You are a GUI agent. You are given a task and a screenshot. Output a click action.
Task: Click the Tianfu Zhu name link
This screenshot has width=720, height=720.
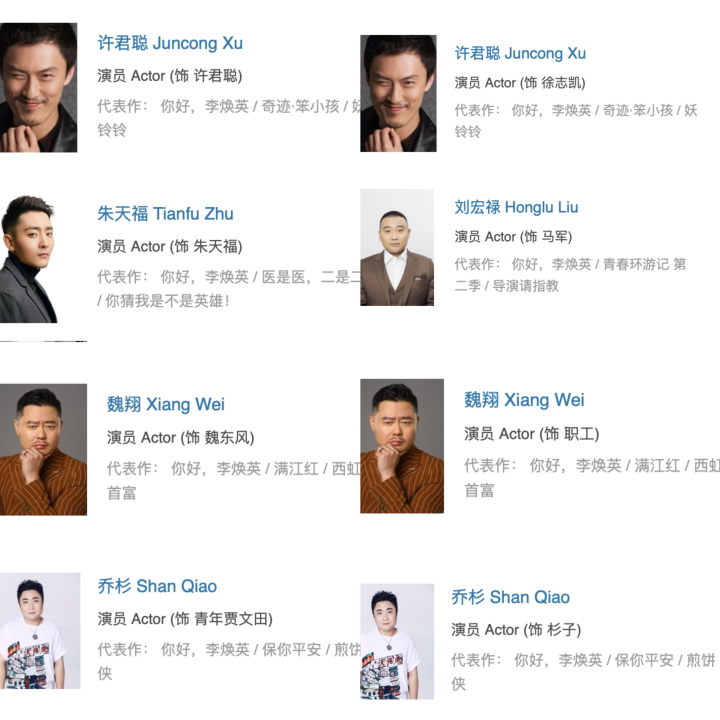[165, 214]
